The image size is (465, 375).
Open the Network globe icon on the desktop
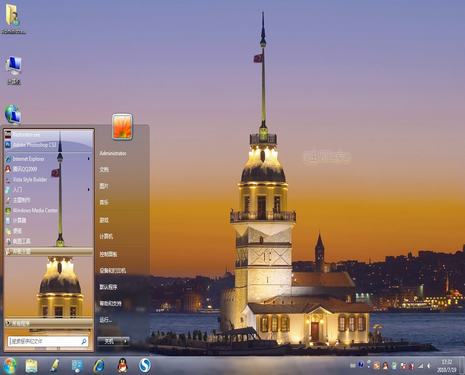click(x=13, y=114)
